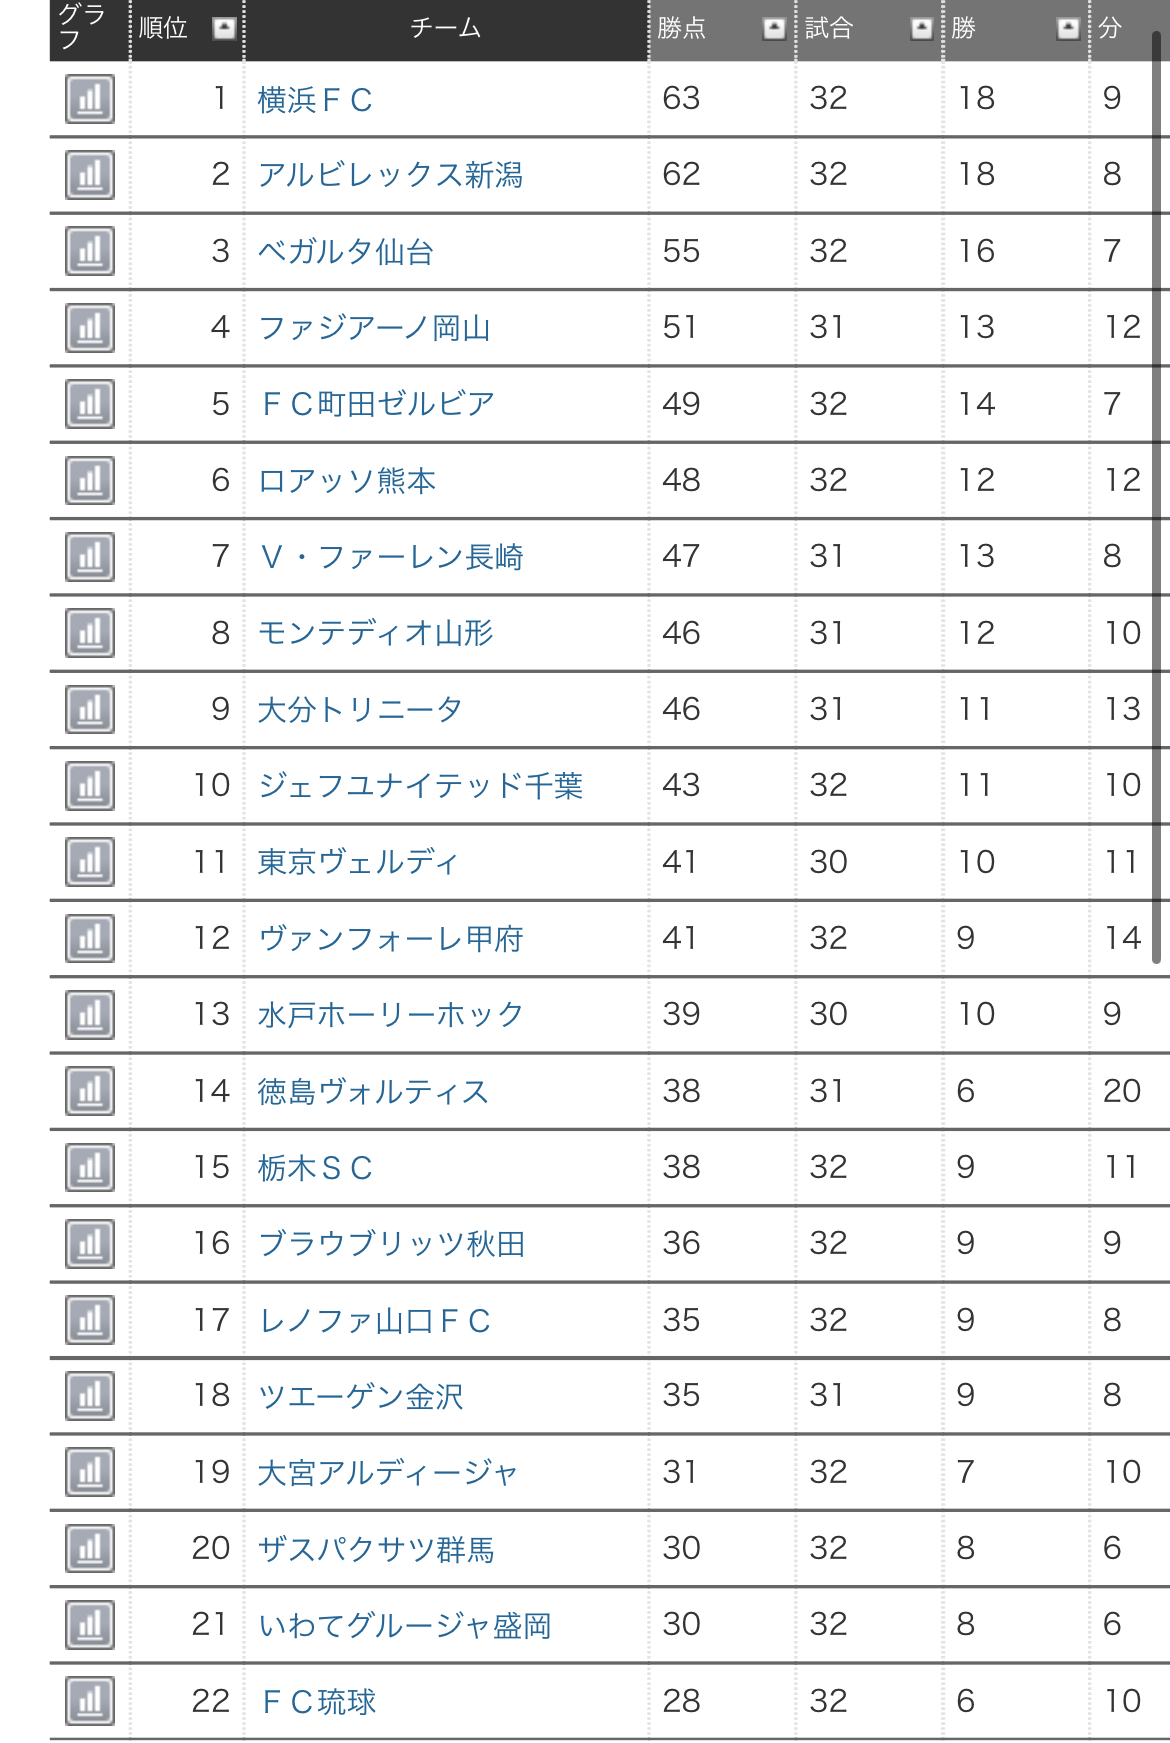The height and width of the screenshot is (1743, 1170).
Task: Open graph icon for 徳島ヴォルティス
Action: point(90,1091)
